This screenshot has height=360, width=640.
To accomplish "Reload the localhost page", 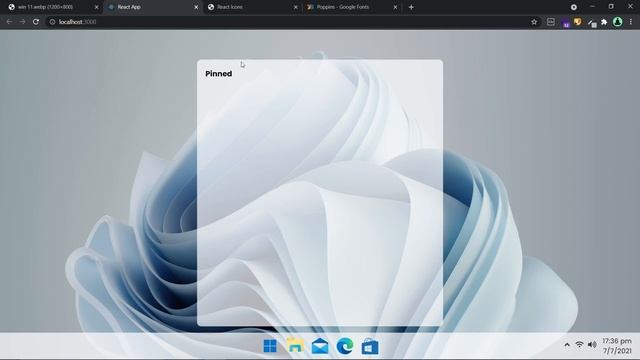I will [36, 22].
